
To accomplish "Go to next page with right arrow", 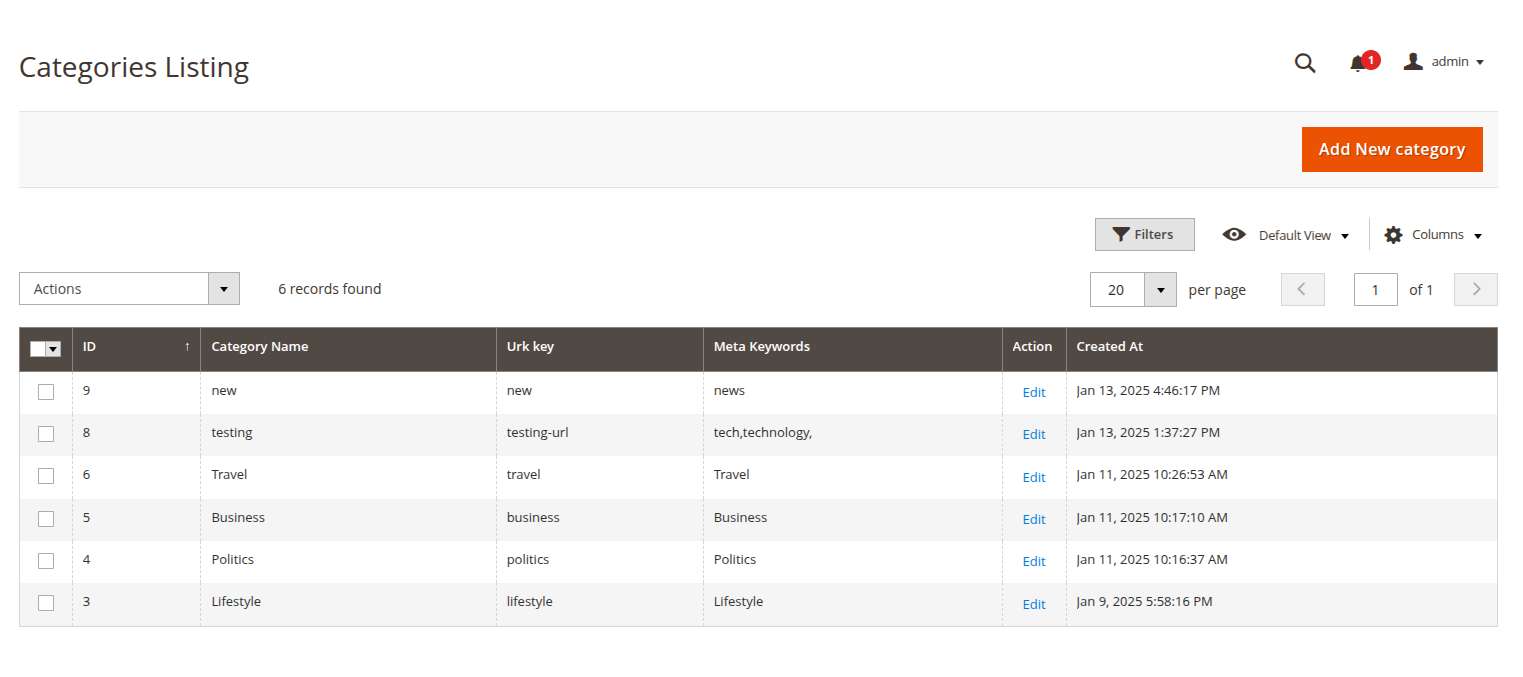I will 1475,289.
